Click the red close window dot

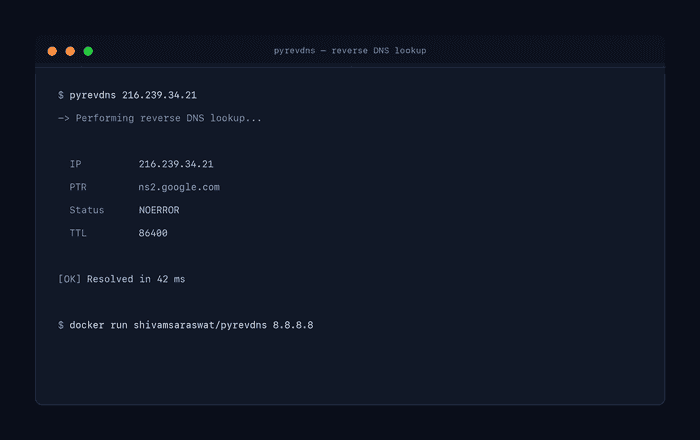pyautogui.click(x=52, y=51)
